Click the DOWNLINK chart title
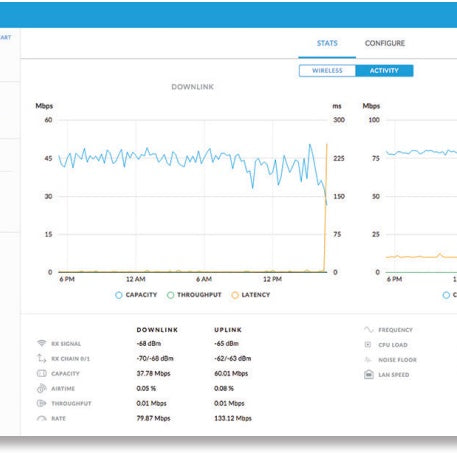 point(193,87)
